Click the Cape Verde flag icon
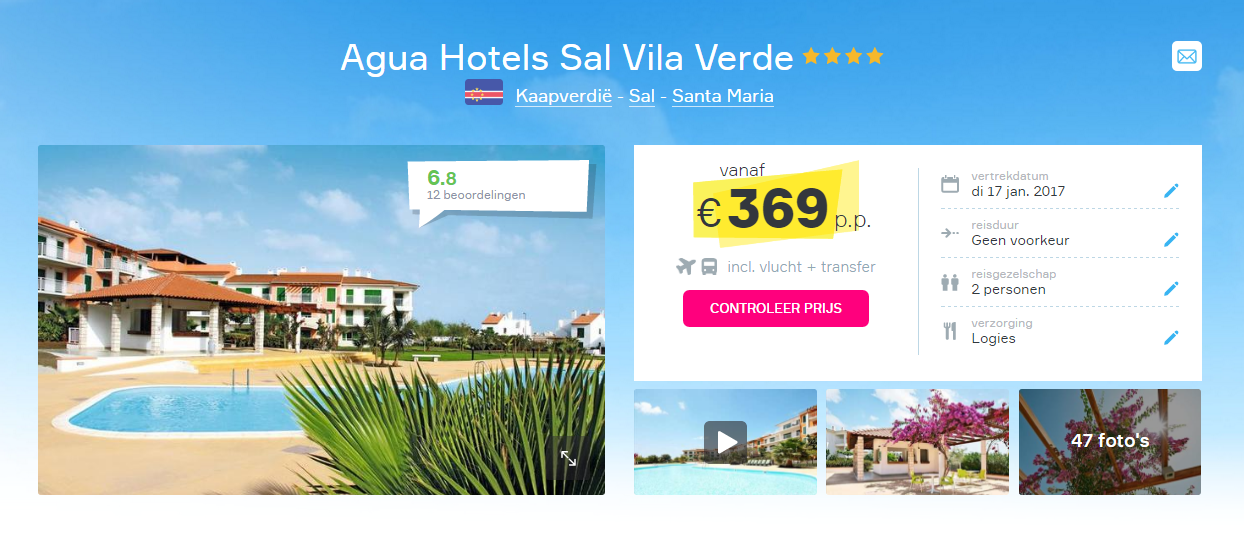Viewport: 1244px width, 536px height. [484, 93]
